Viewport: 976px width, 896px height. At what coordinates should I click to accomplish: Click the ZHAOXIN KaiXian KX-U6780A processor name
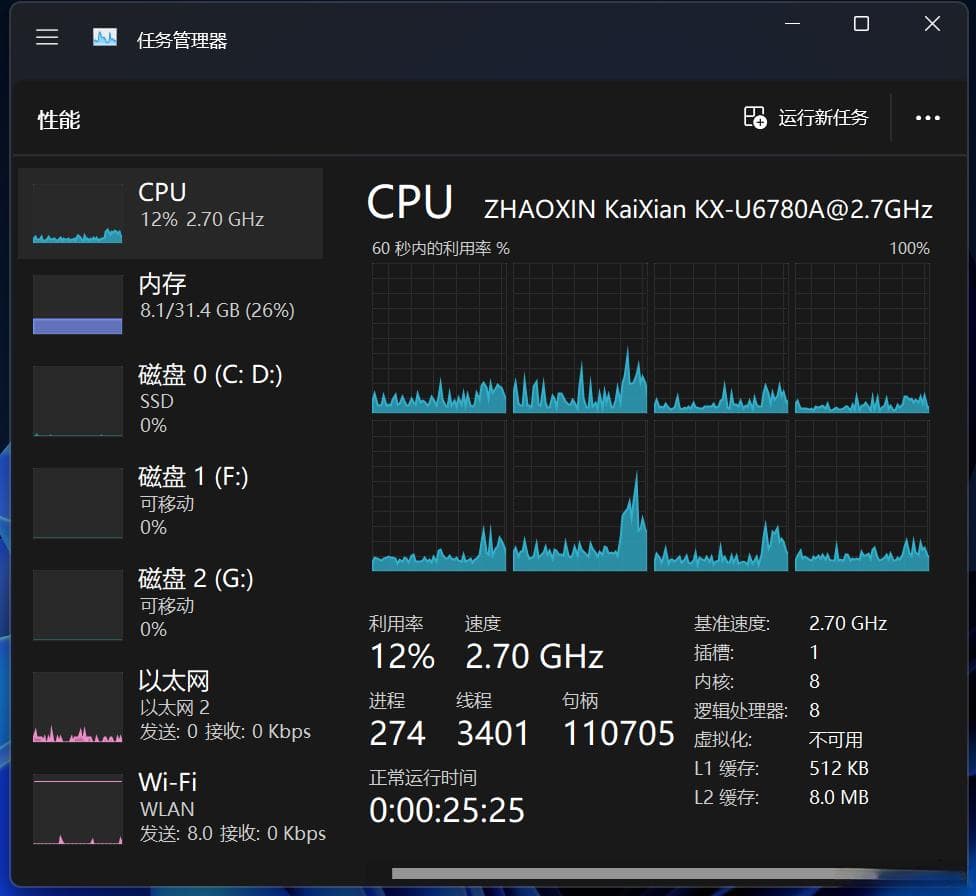708,210
